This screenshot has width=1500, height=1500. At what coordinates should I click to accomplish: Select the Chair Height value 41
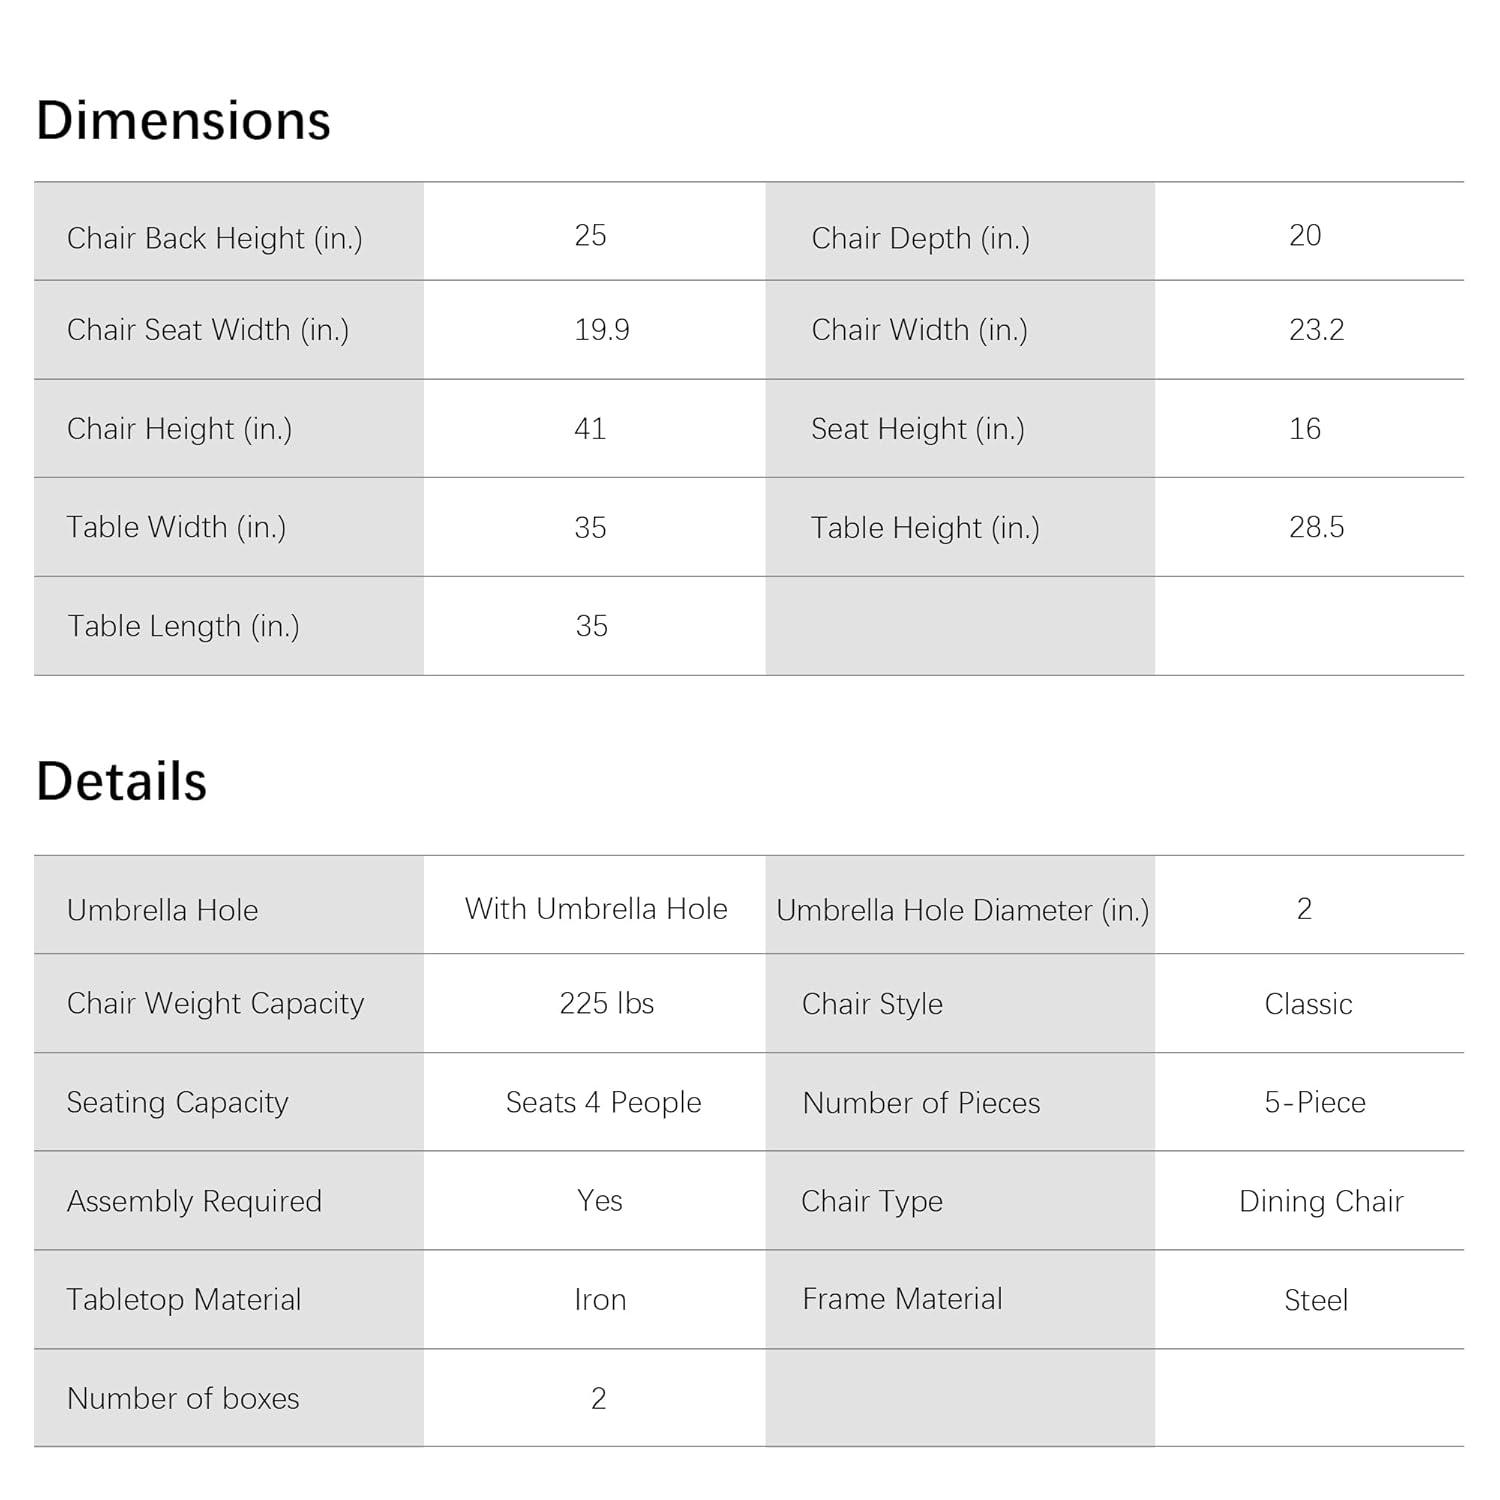pos(590,429)
